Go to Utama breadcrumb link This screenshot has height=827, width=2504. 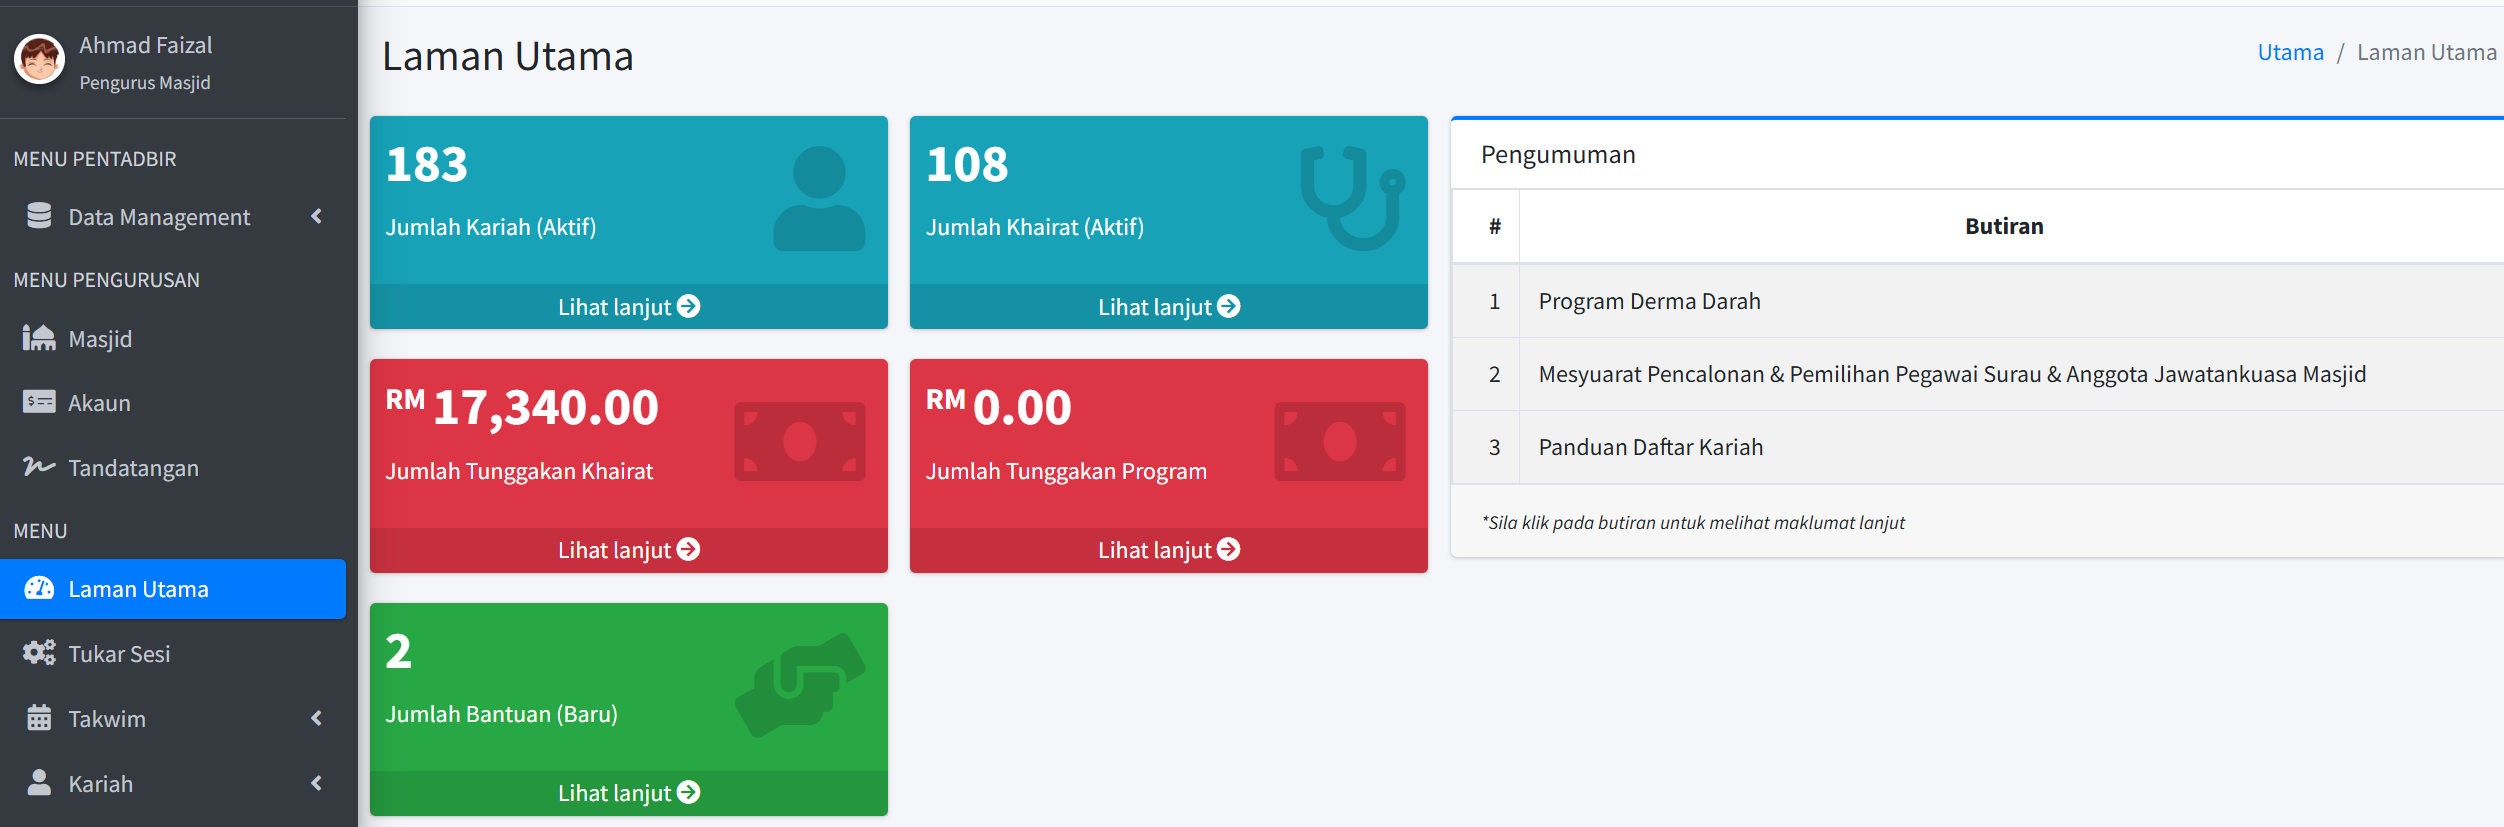(2290, 53)
